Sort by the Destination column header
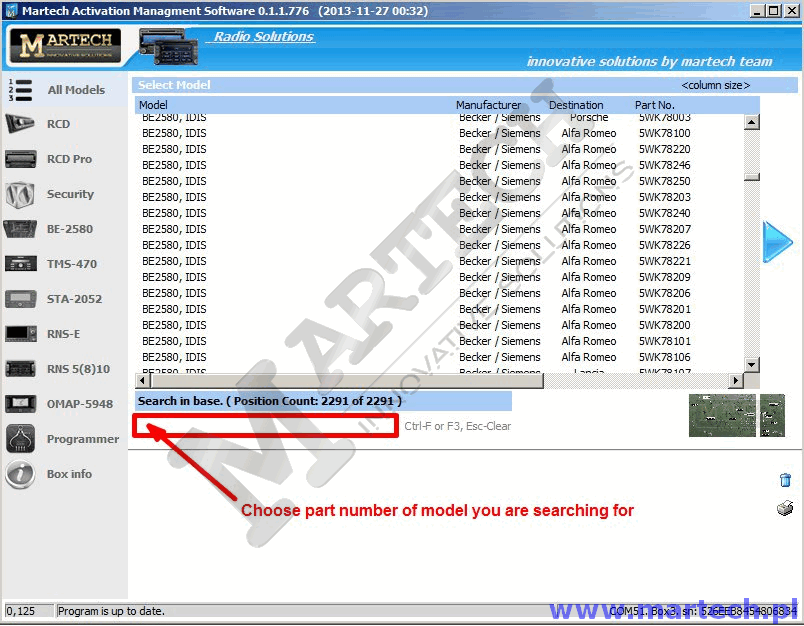 [576, 105]
